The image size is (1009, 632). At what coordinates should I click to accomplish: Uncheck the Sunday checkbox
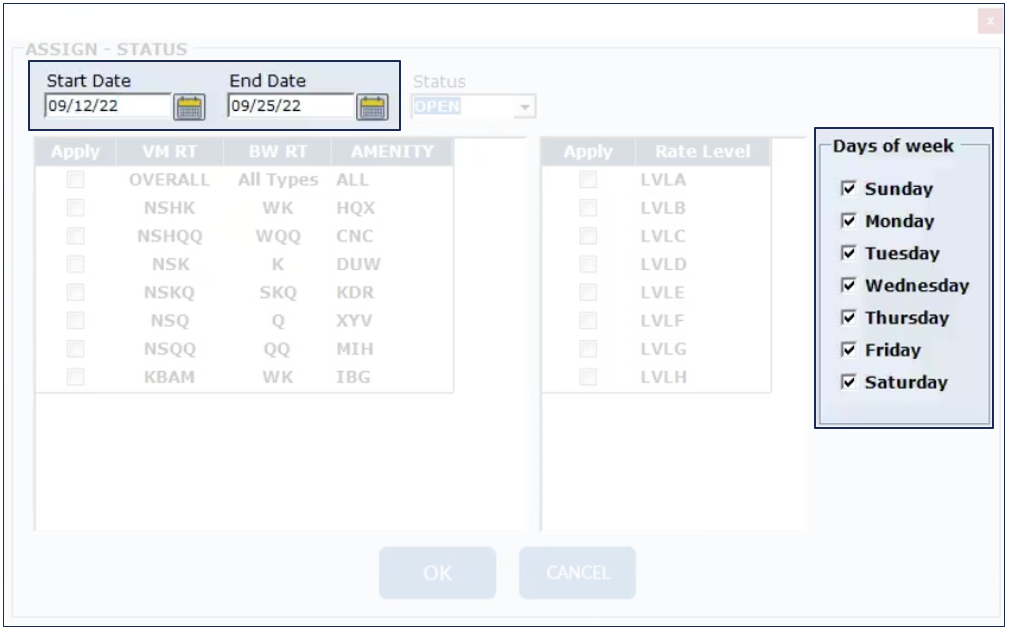[849, 188]
